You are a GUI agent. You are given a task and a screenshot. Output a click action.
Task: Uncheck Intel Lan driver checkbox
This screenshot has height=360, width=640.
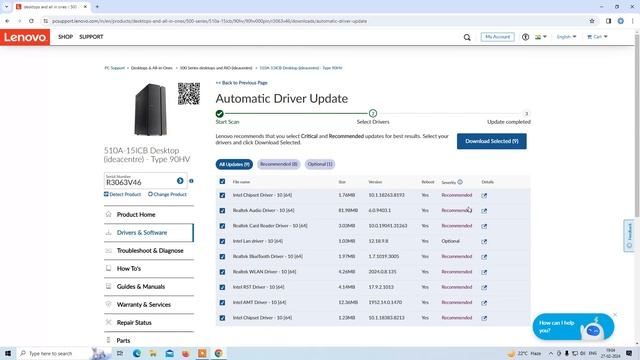[x=222, y=241]
